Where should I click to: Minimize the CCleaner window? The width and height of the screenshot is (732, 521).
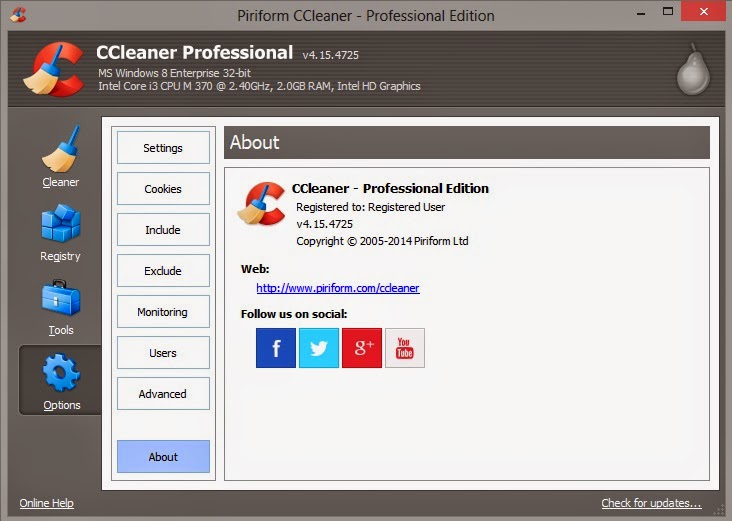point(641,12)
